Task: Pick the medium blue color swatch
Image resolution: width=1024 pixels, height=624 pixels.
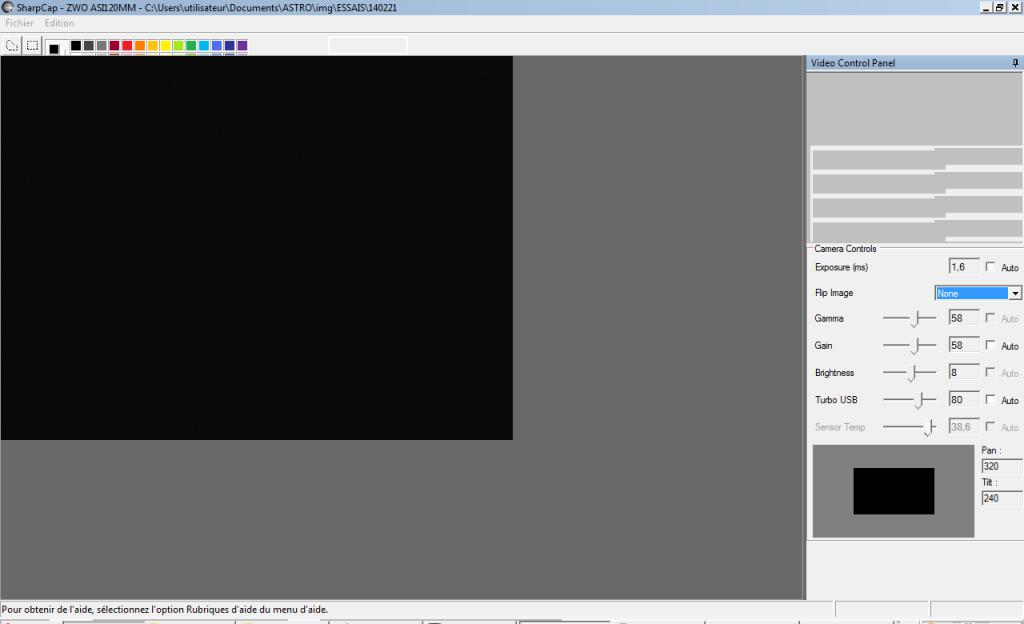Action: (x=217, y=46)
